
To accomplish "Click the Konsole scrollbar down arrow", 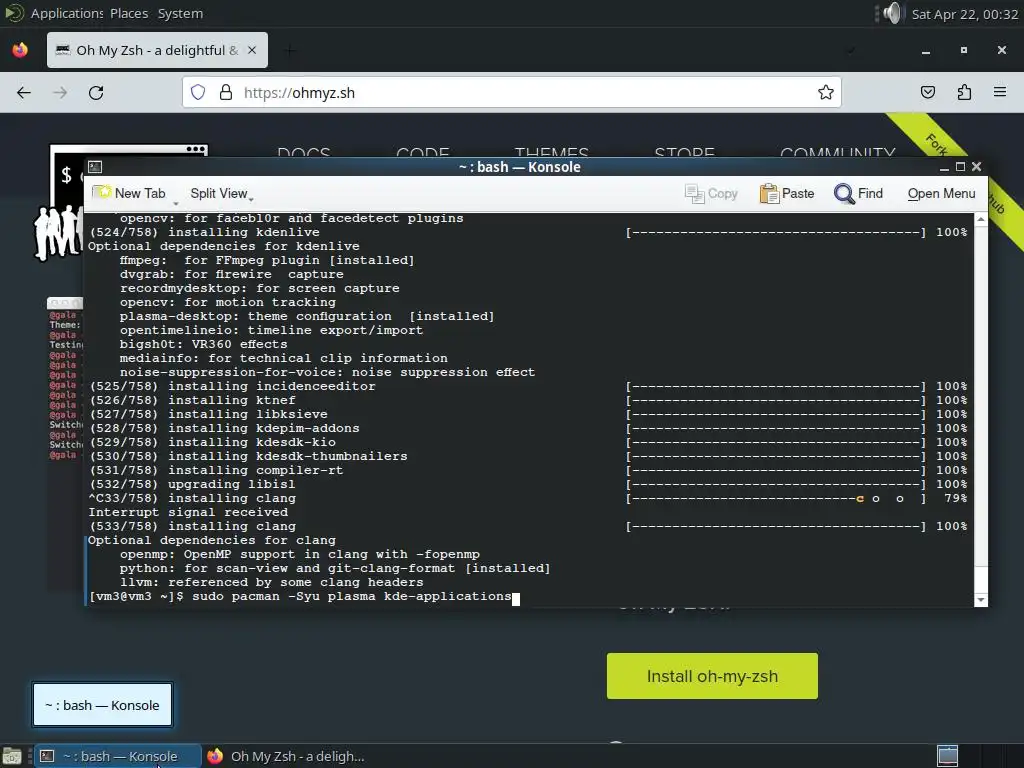I will pyautogui.click(x=980, y=600).
